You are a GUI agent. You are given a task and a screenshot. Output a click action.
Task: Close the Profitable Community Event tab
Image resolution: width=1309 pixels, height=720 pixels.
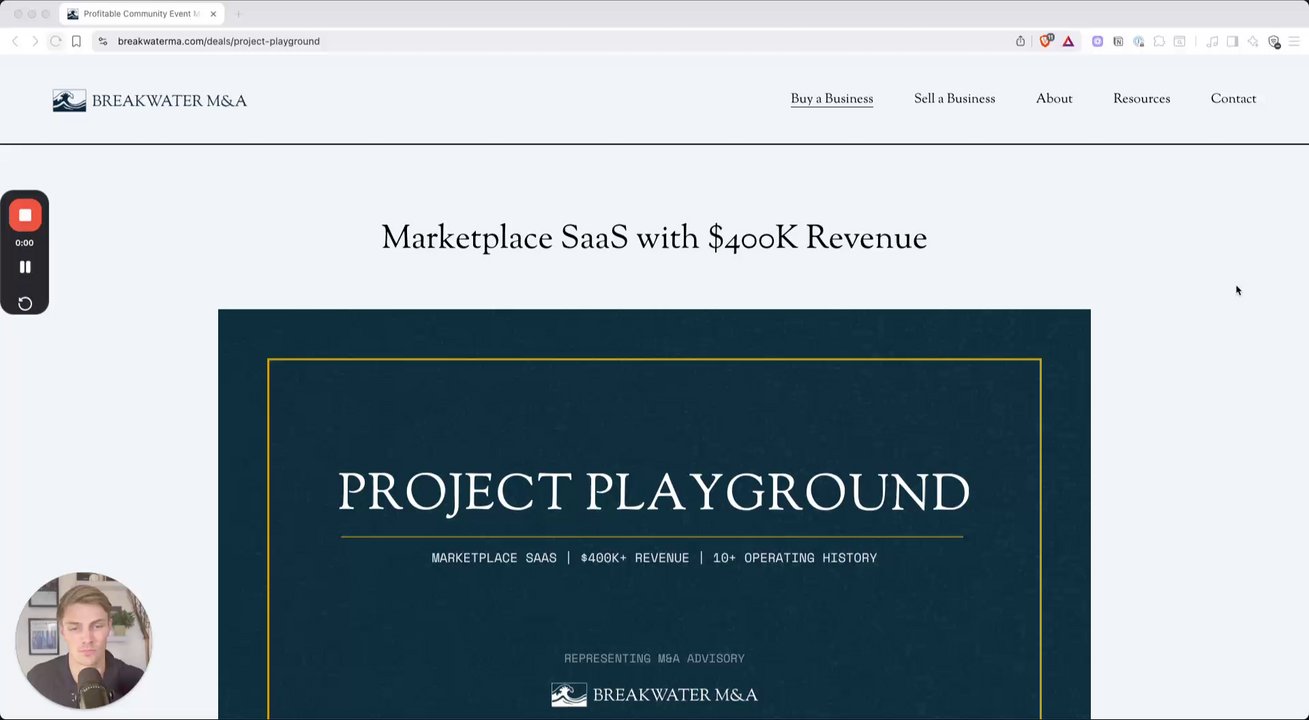click(213, 14)
